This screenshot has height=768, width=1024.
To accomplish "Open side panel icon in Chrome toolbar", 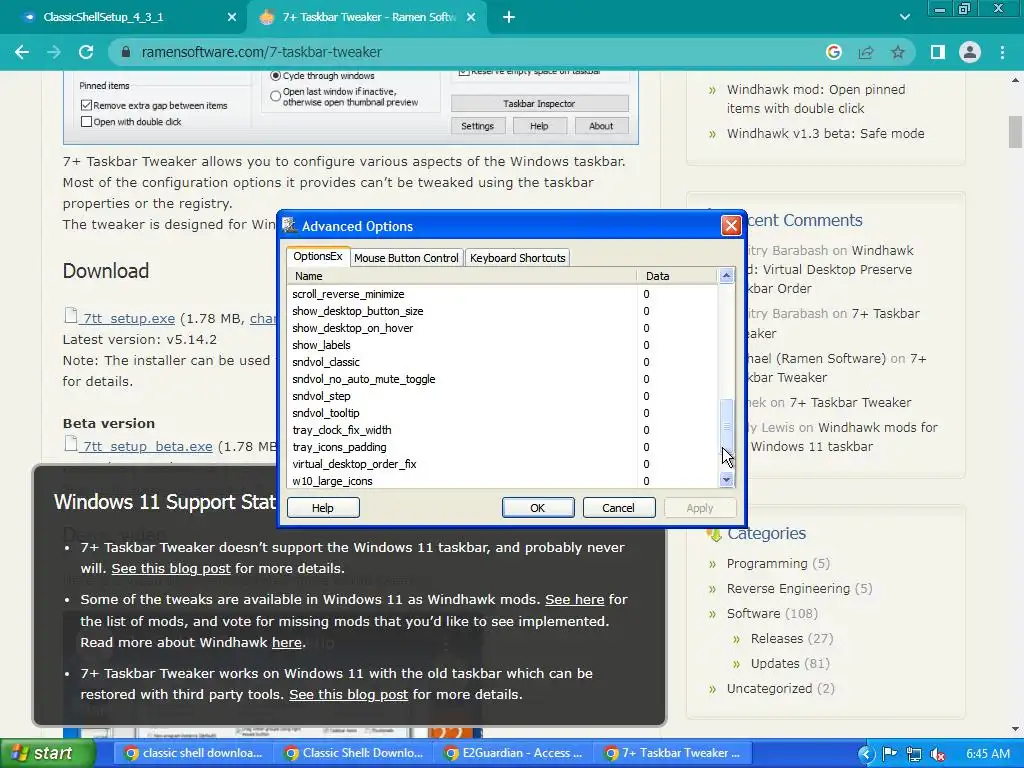I will pyautogui.click(x=938, y=52).
